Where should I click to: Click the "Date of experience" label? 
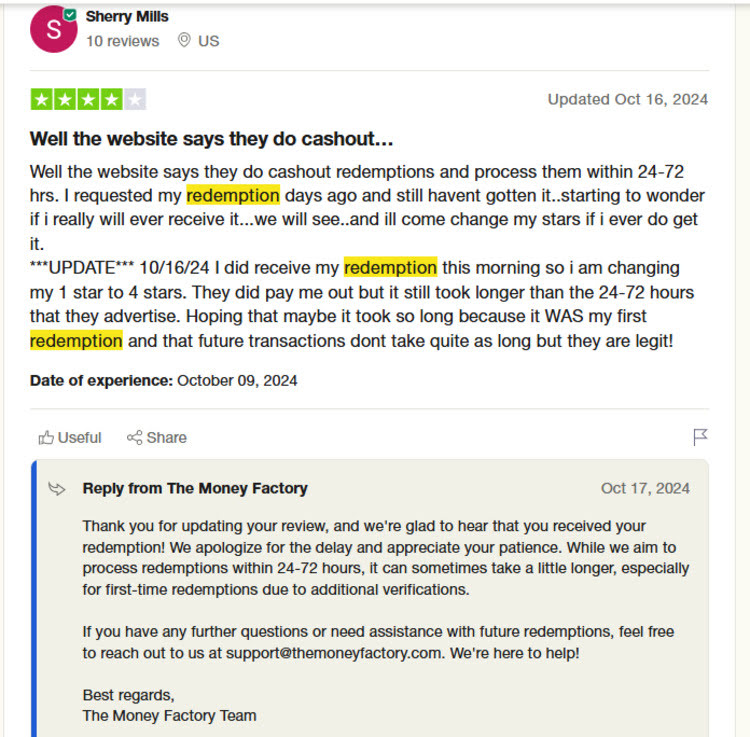pos(101,380)
